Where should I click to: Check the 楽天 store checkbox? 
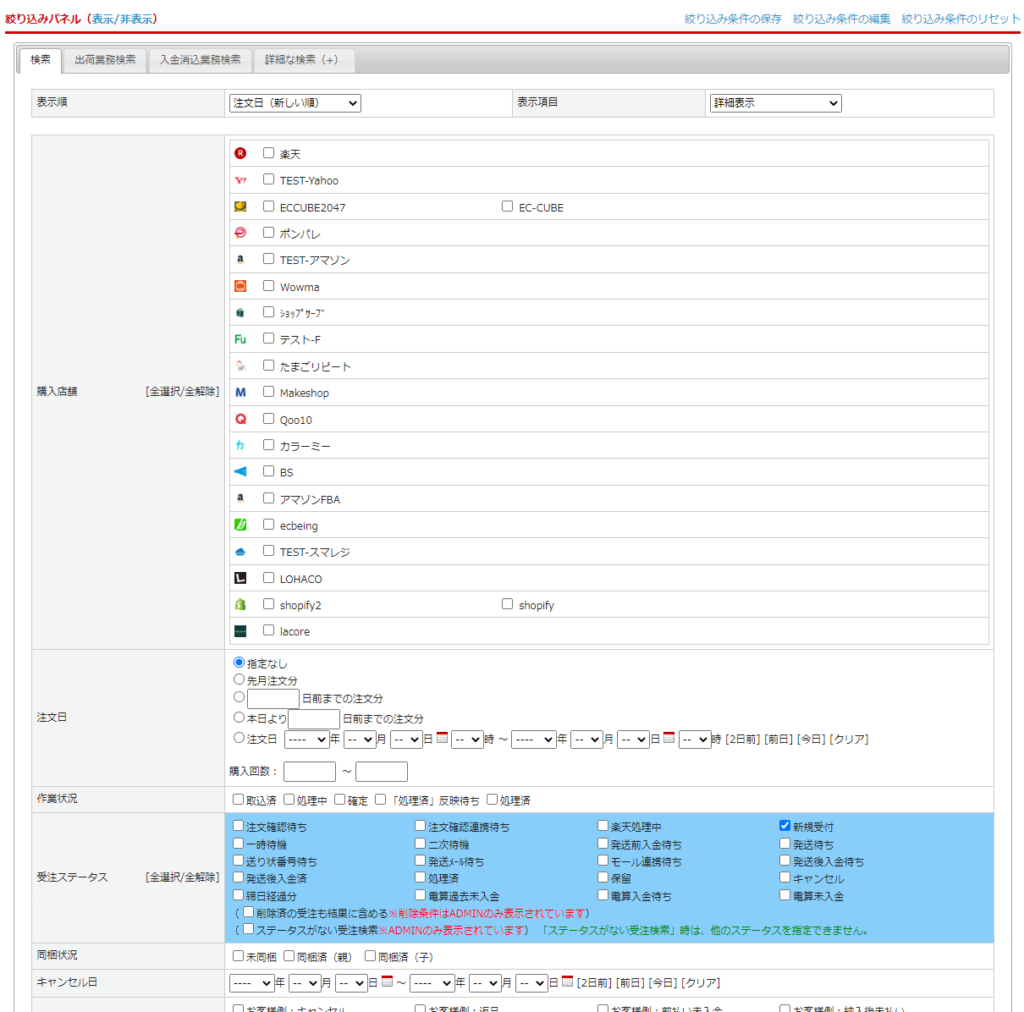[x=268, y=153]
